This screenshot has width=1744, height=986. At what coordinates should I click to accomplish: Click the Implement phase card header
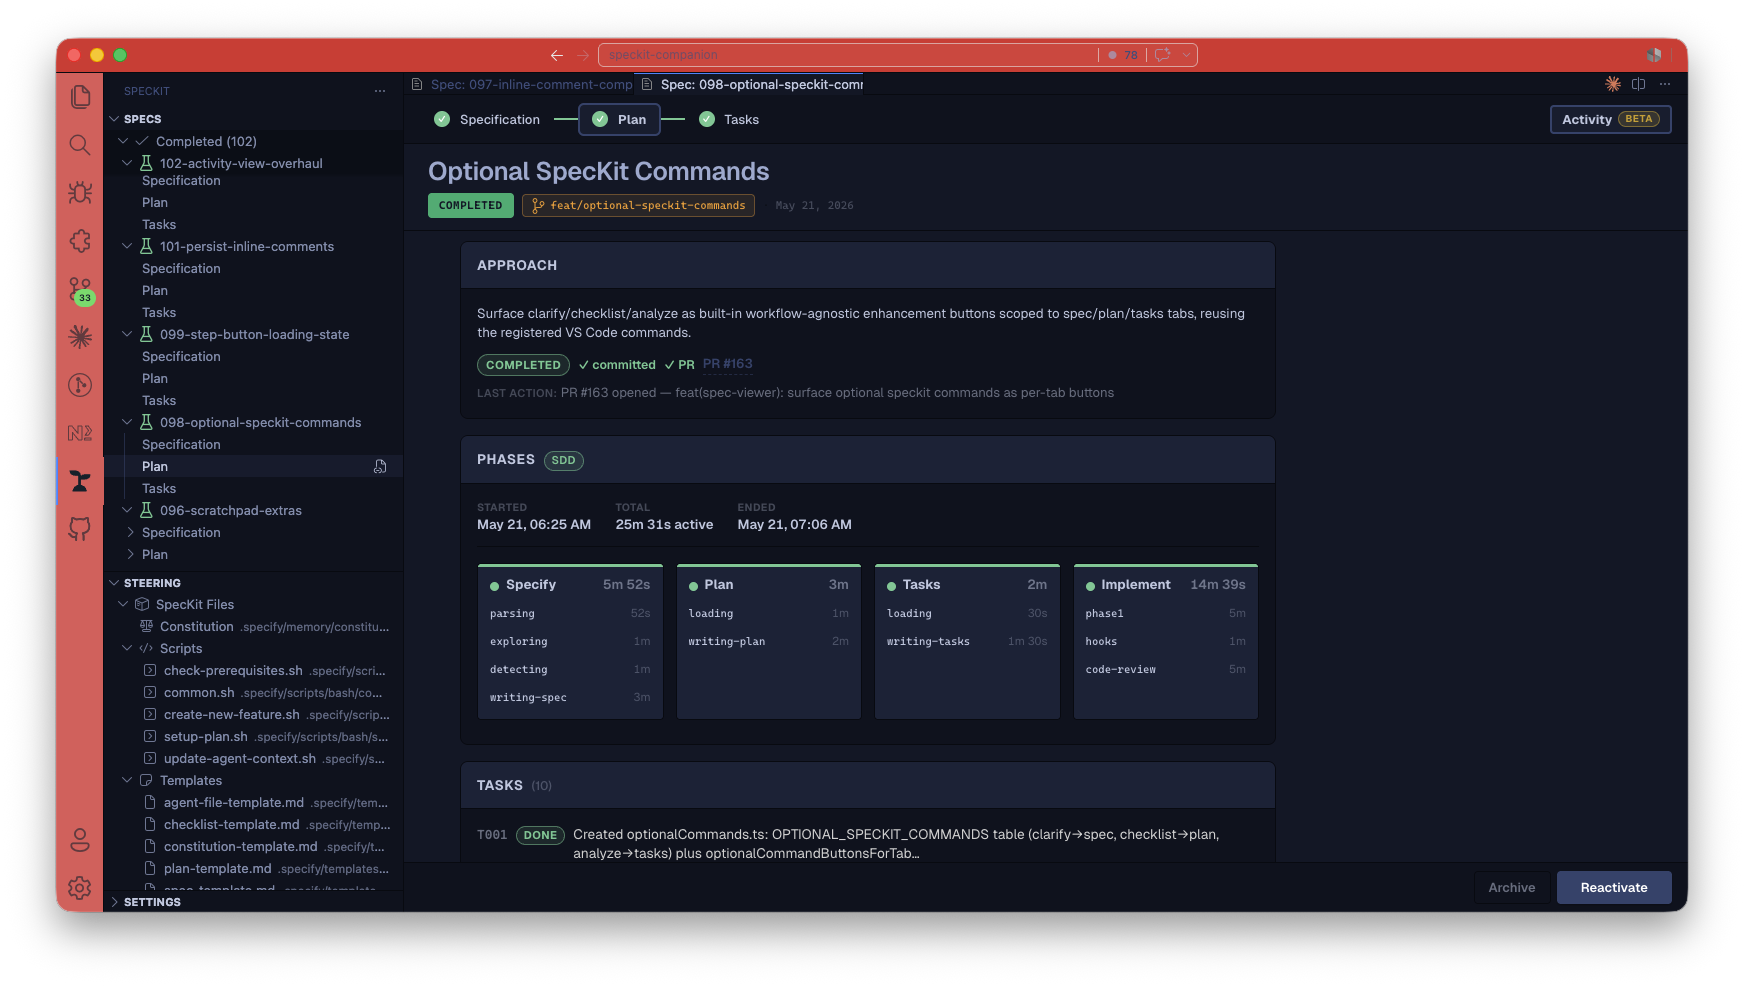point(1165,585)
